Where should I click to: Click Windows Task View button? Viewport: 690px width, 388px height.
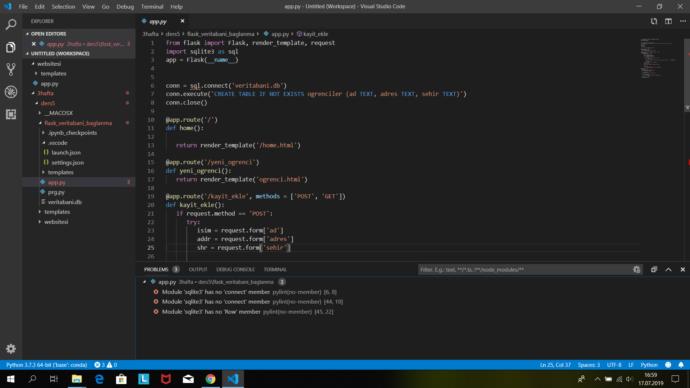tap(54, 379)
